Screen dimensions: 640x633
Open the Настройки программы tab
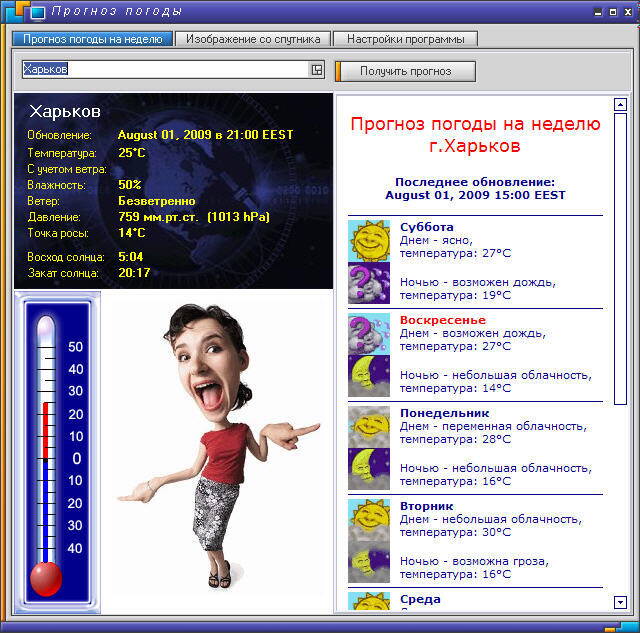tap(405, 39)
